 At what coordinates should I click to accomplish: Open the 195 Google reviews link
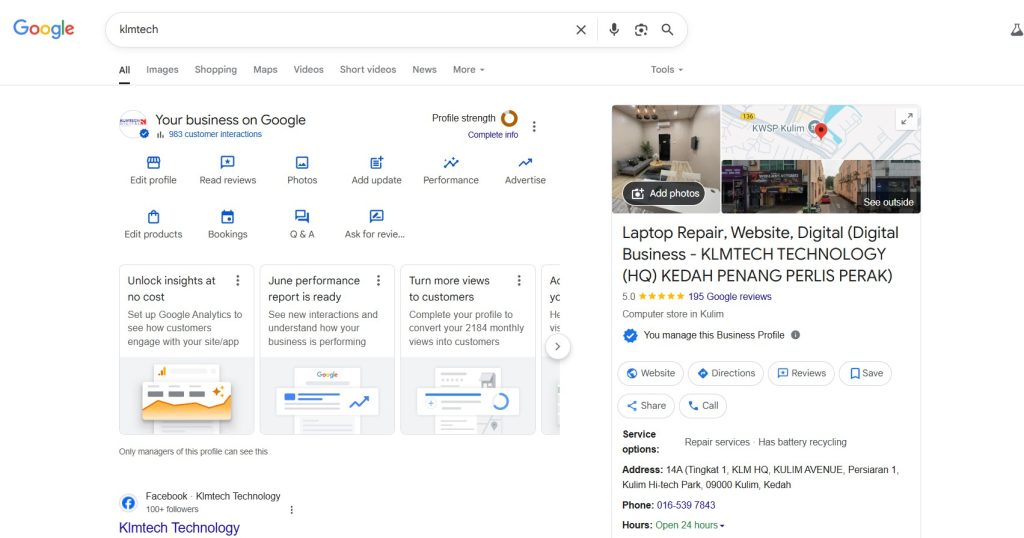pos(729,296)
